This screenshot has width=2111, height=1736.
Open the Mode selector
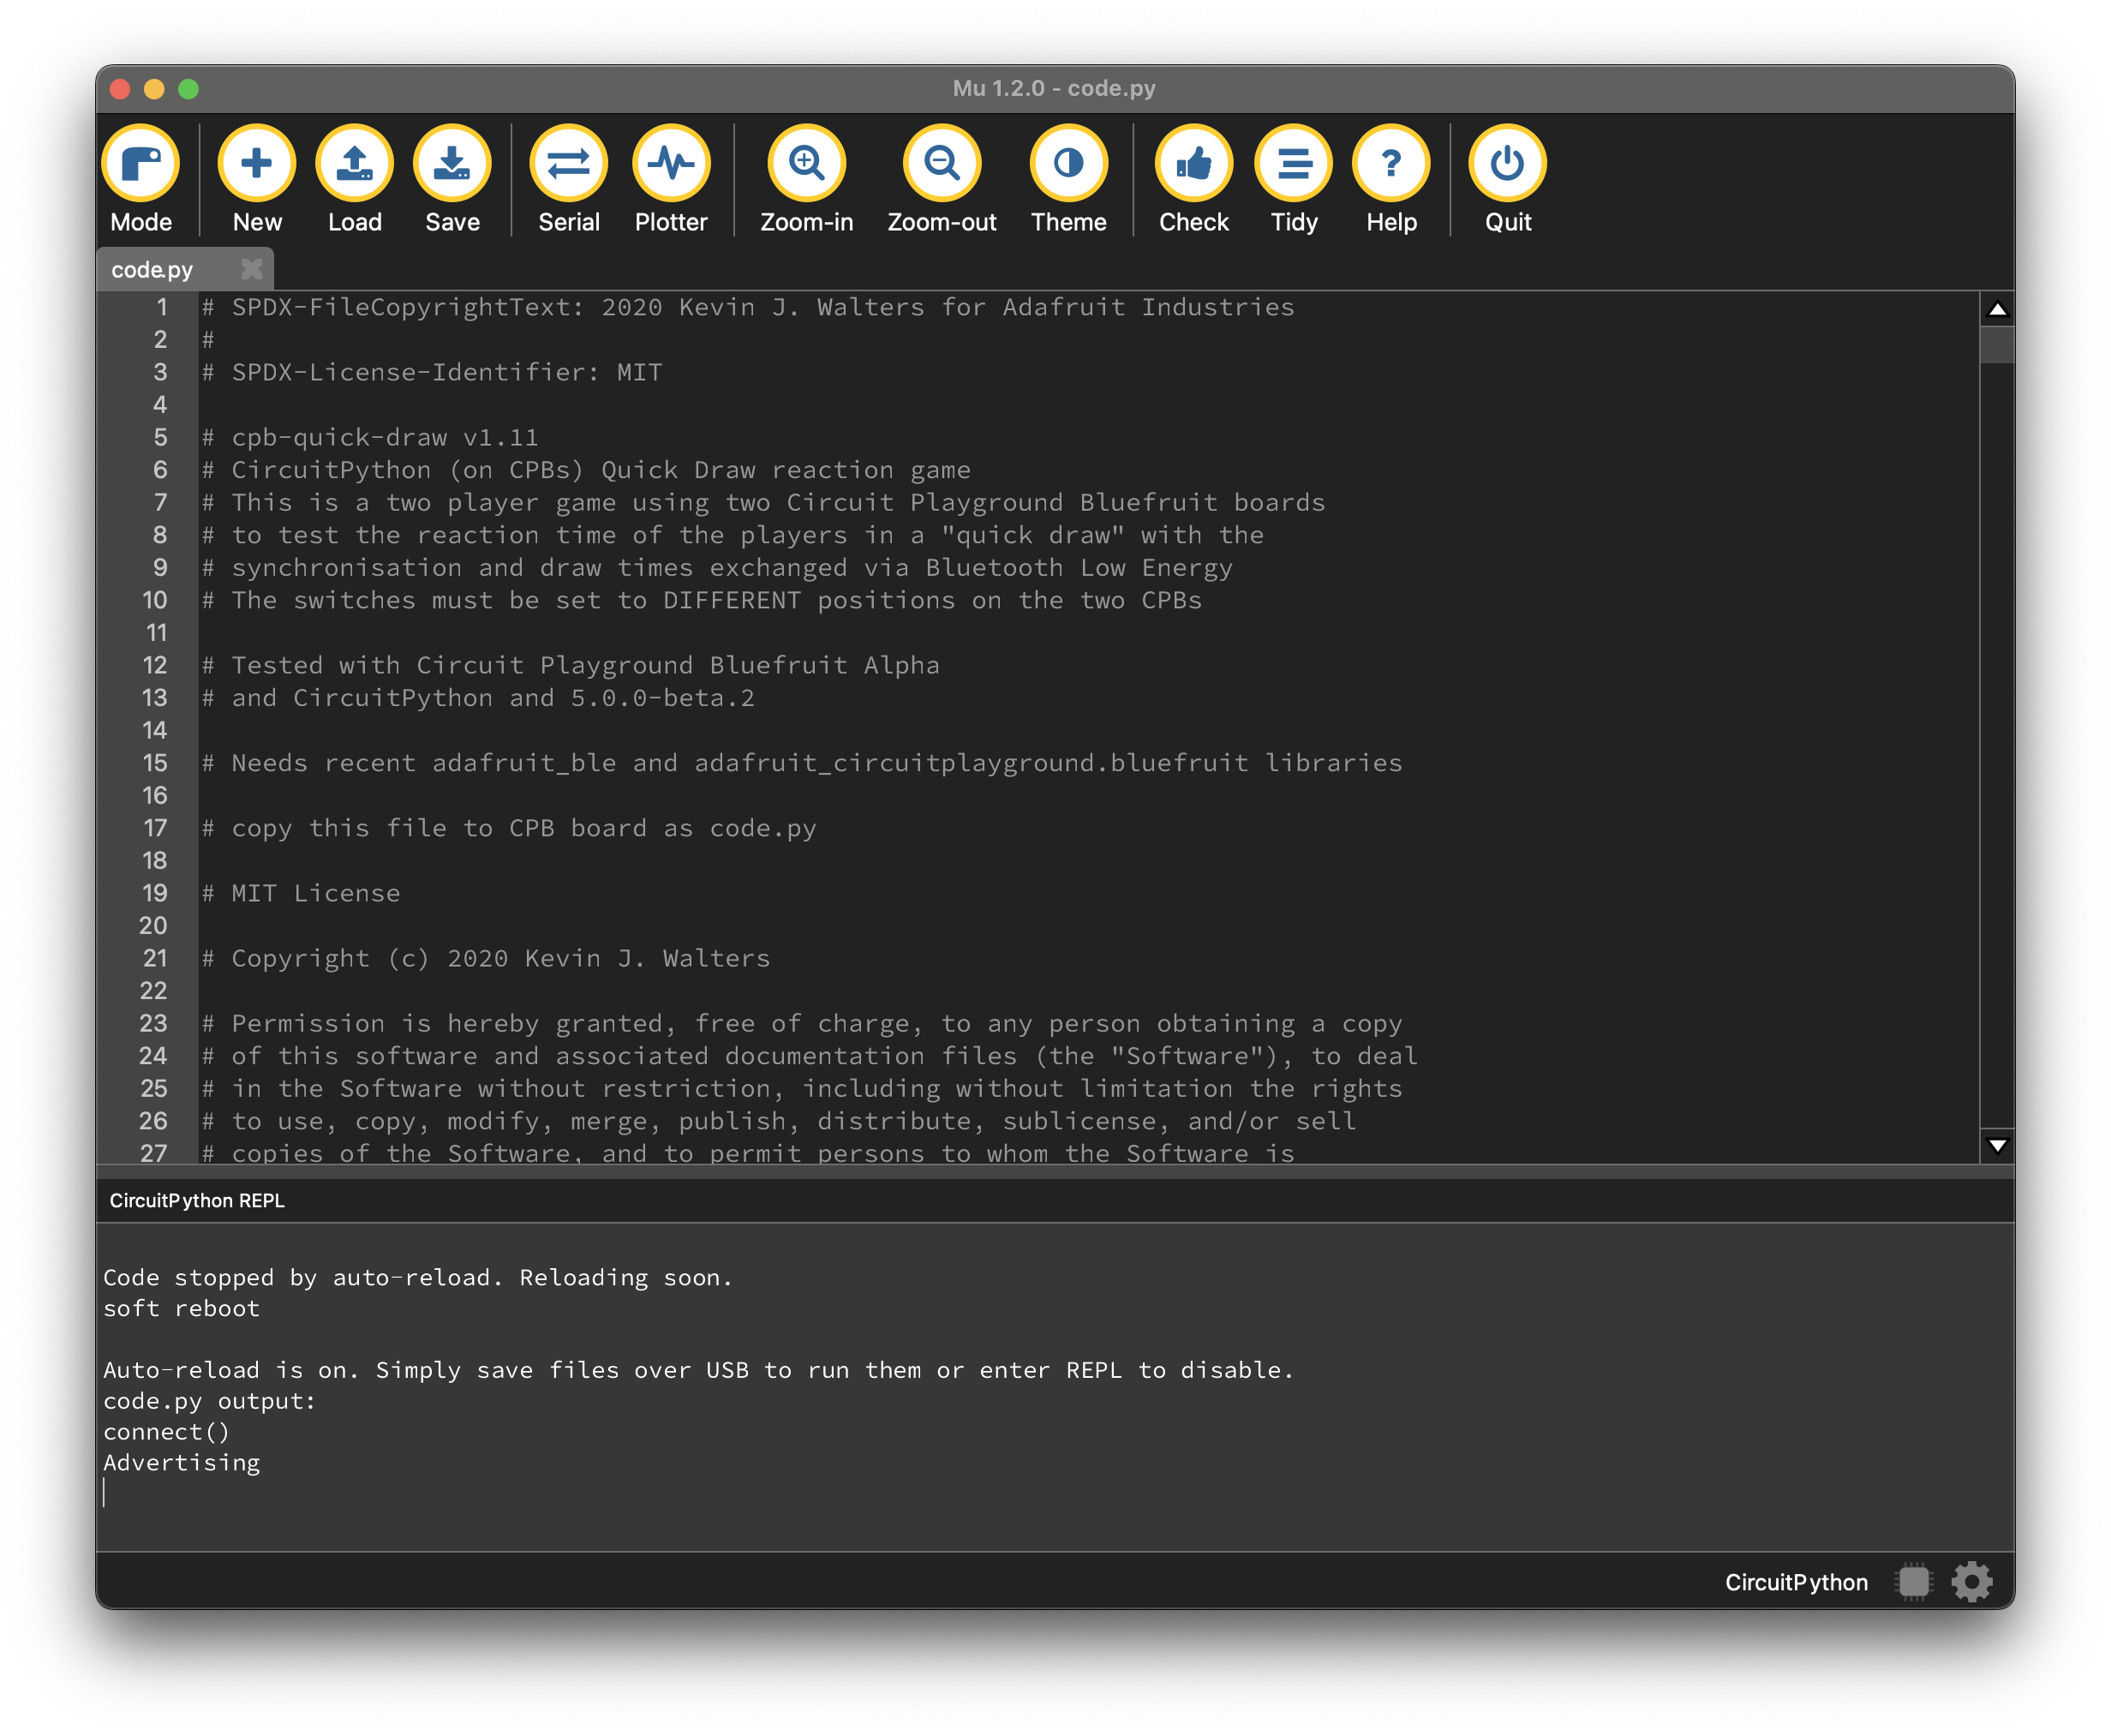(x=141, y=164)
